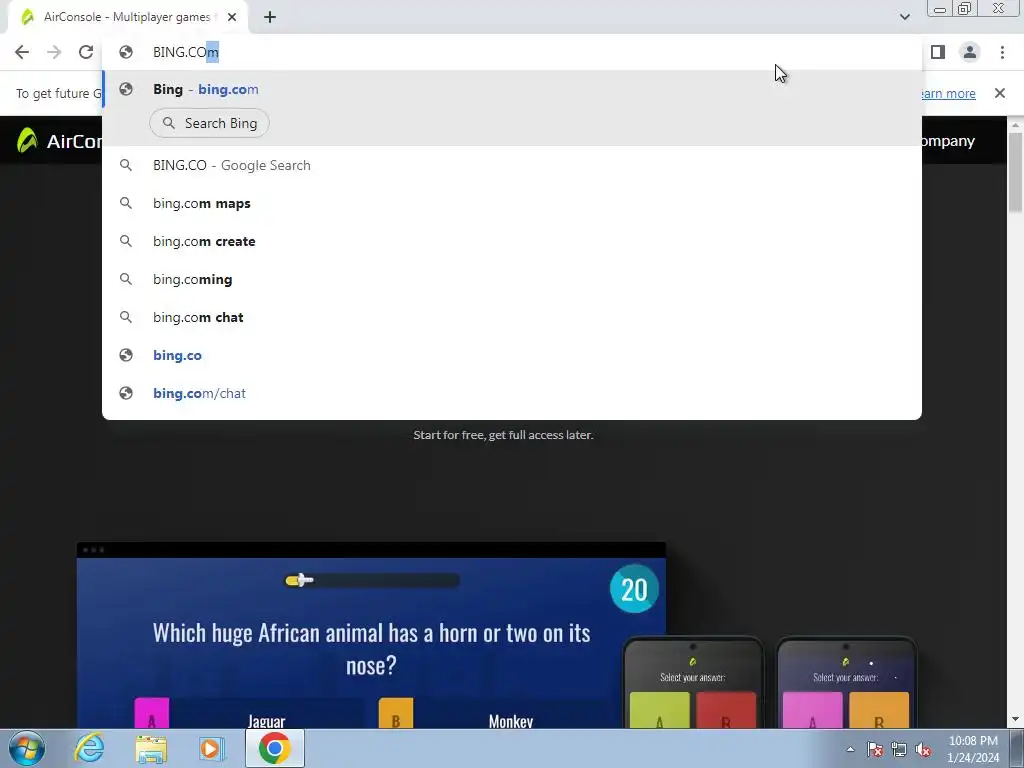Viewport: 1024px width, 768px height.
Task: Click the quiz game progress bar
Action: point(372,580)
